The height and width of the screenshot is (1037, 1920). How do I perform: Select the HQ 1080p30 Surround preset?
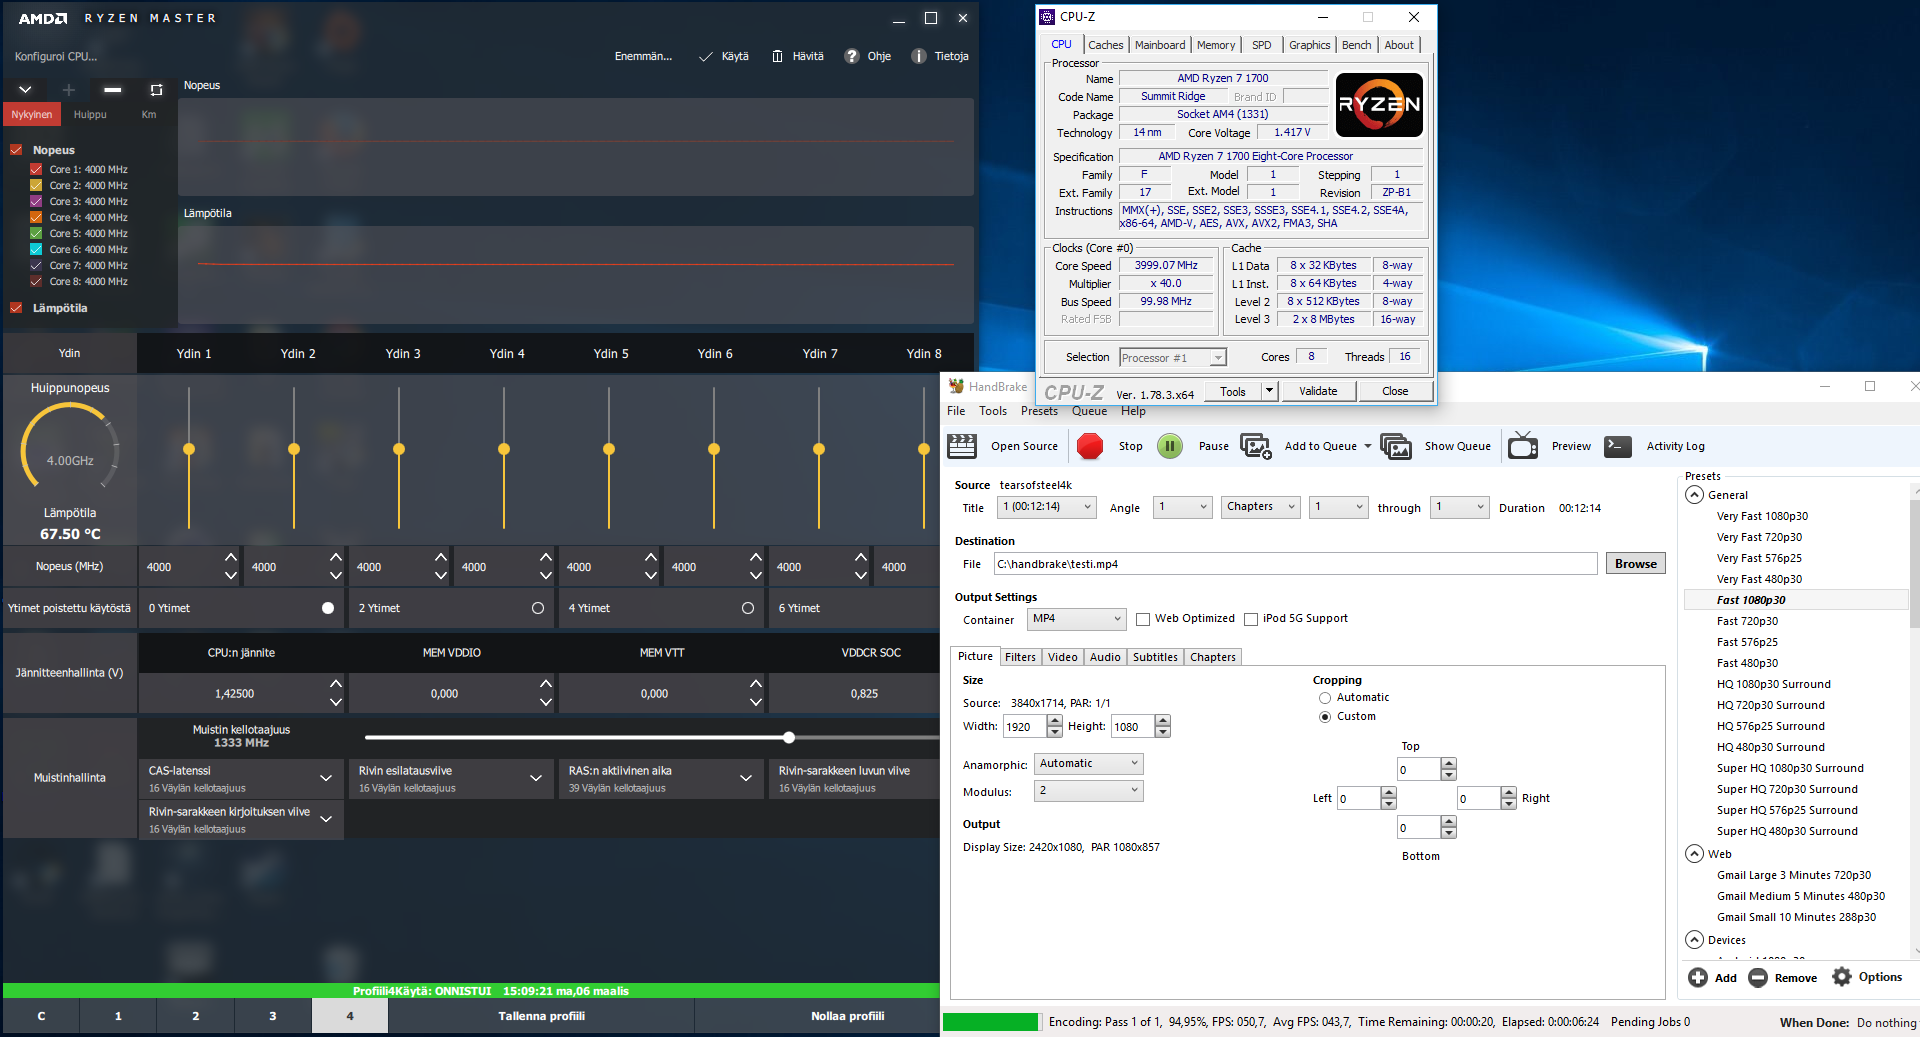coord(1773,684)
